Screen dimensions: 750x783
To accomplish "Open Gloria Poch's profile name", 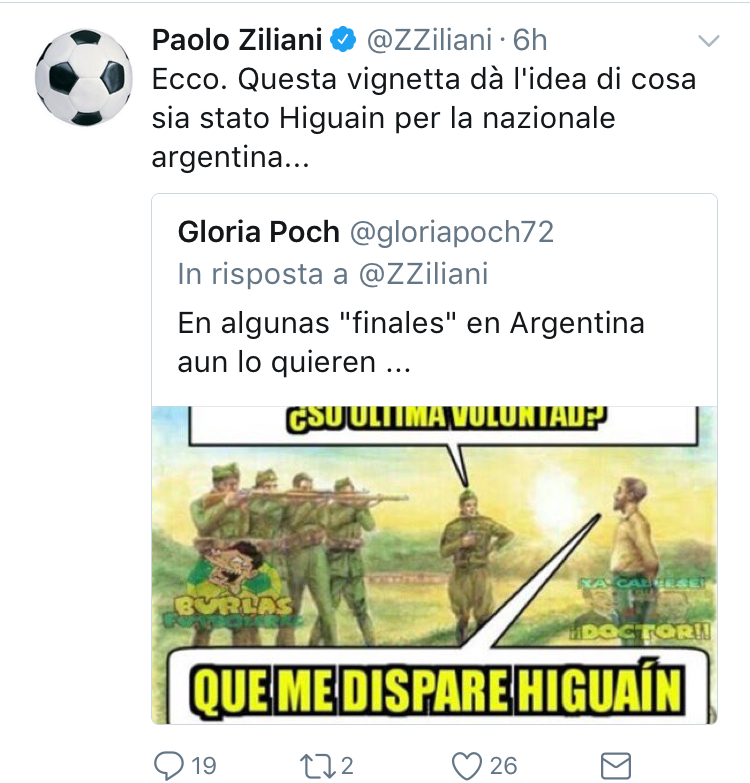I will click(x=259, y=232).
